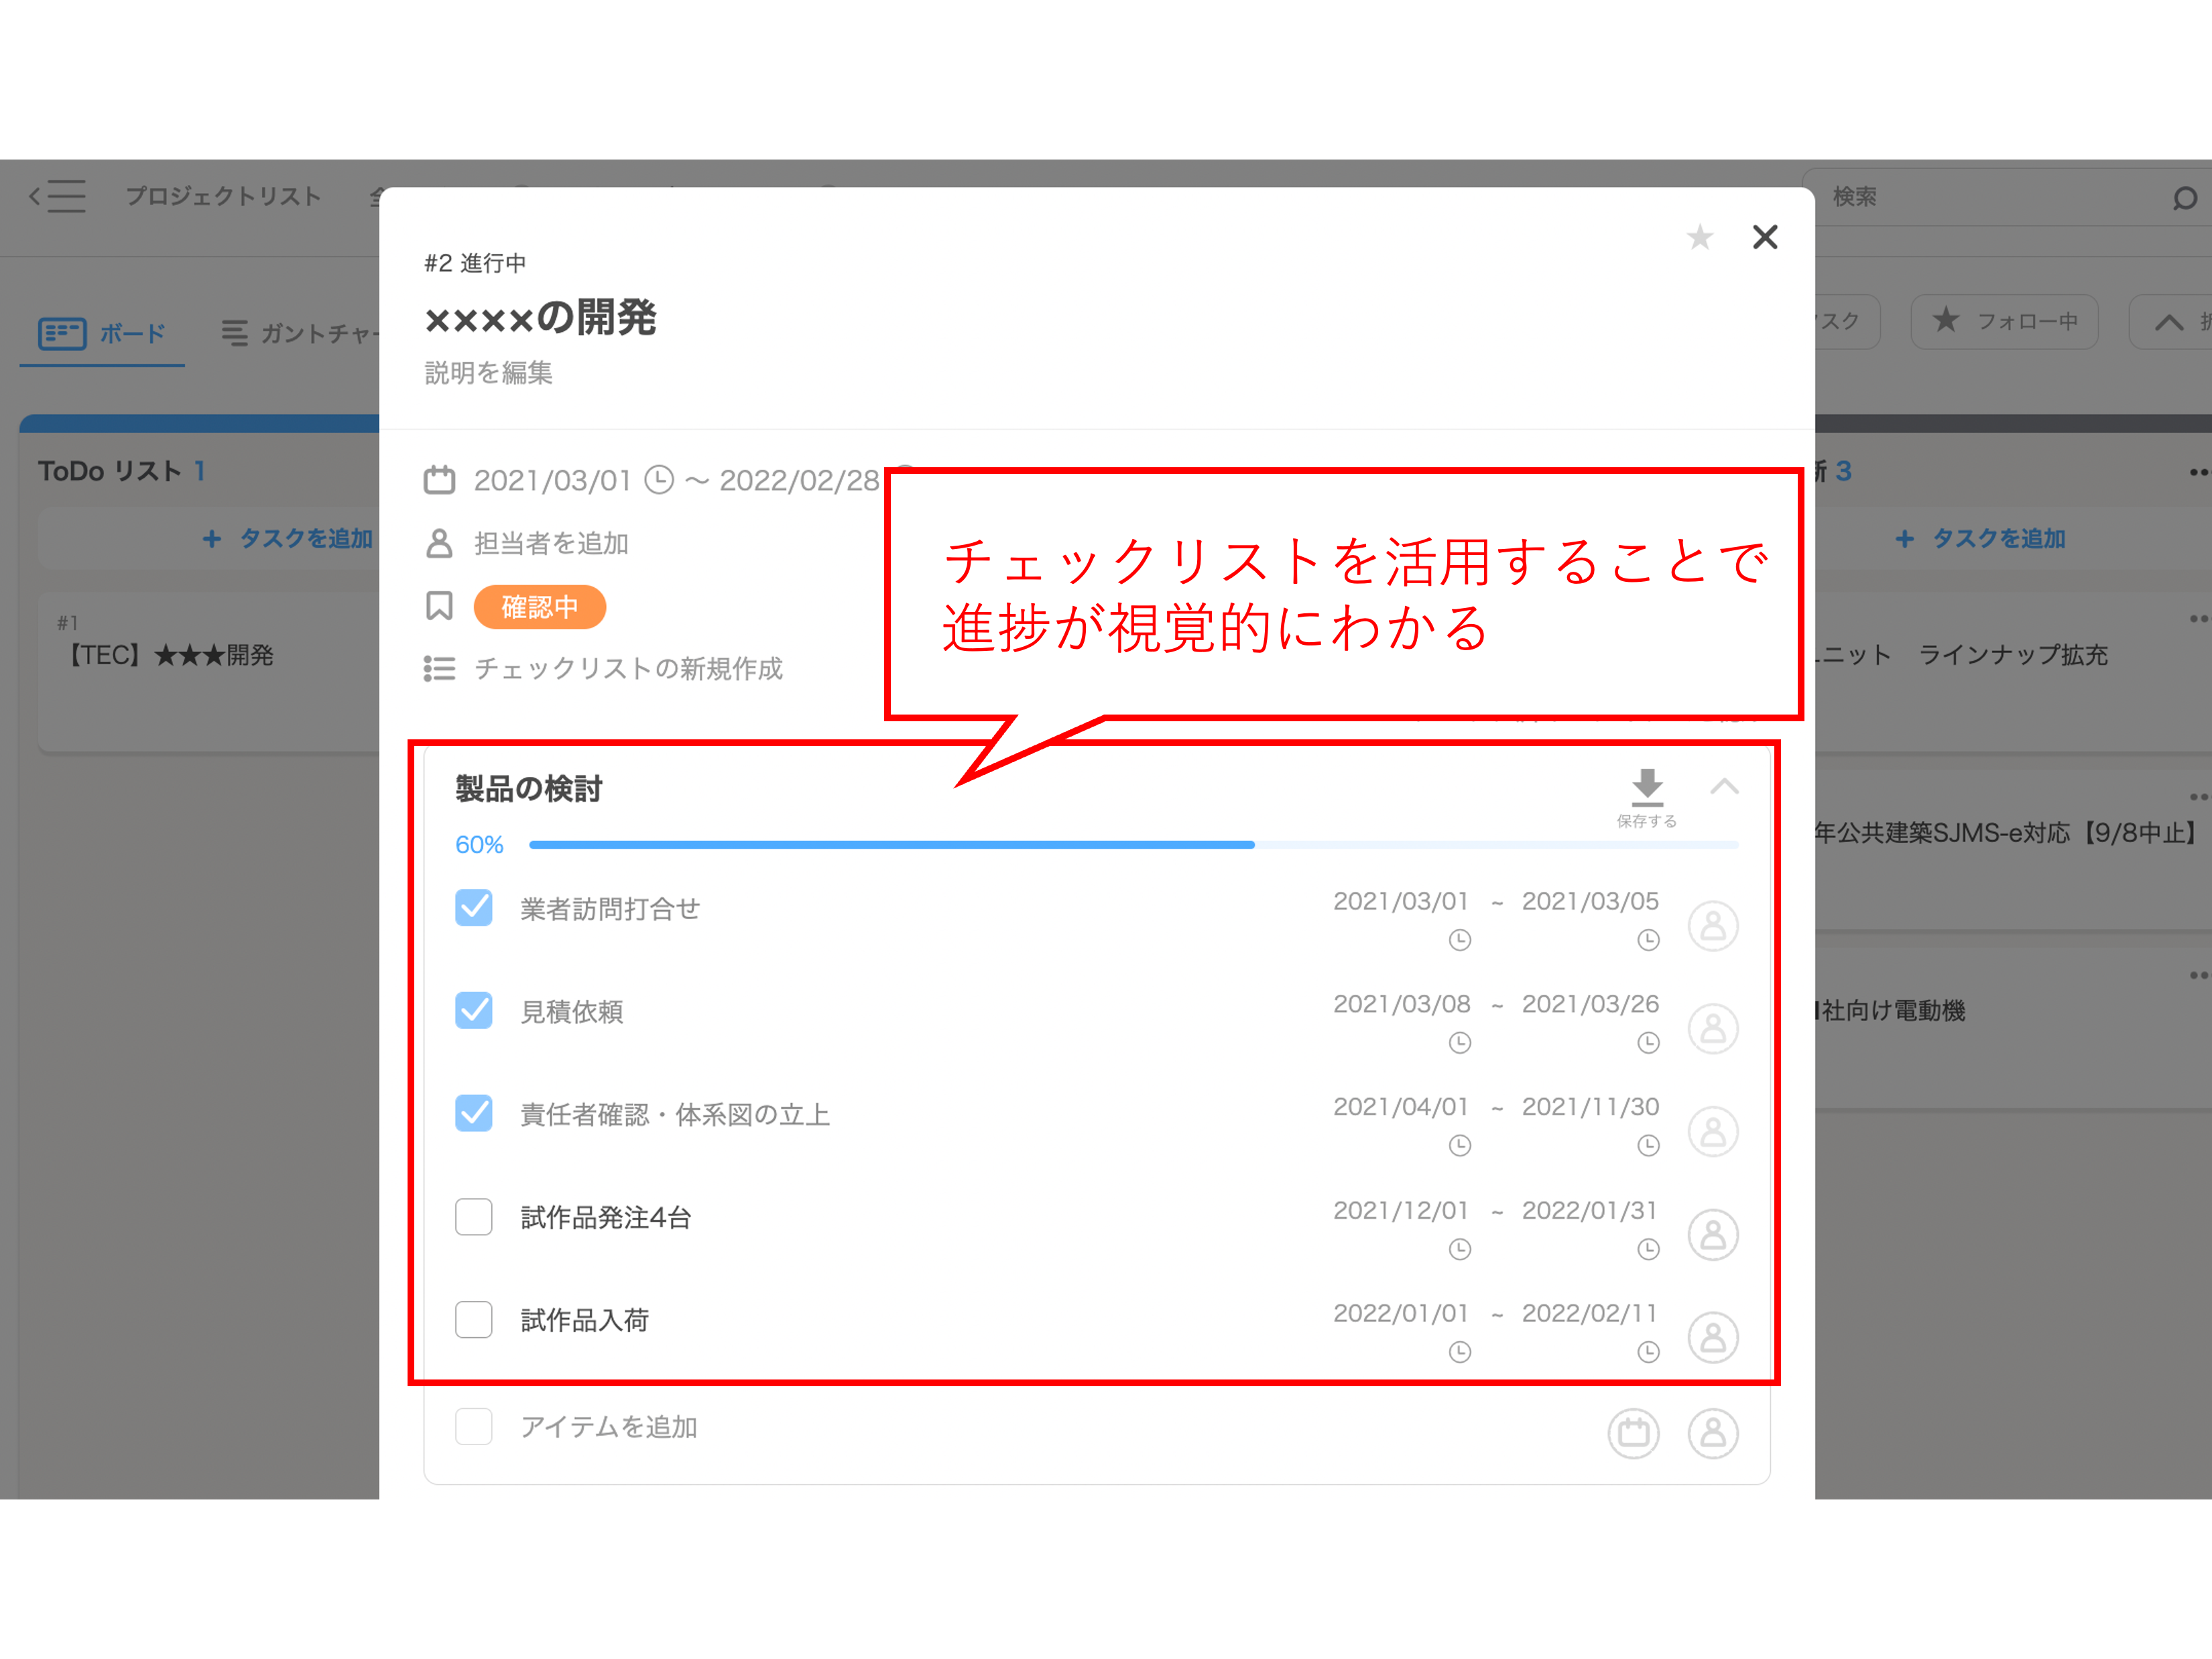The height and width of the screenshot is (1659, 2212).
Task: Click clock under 2021/03/01 in 業者訪問打合せ row
Action: coord(1460,940)
